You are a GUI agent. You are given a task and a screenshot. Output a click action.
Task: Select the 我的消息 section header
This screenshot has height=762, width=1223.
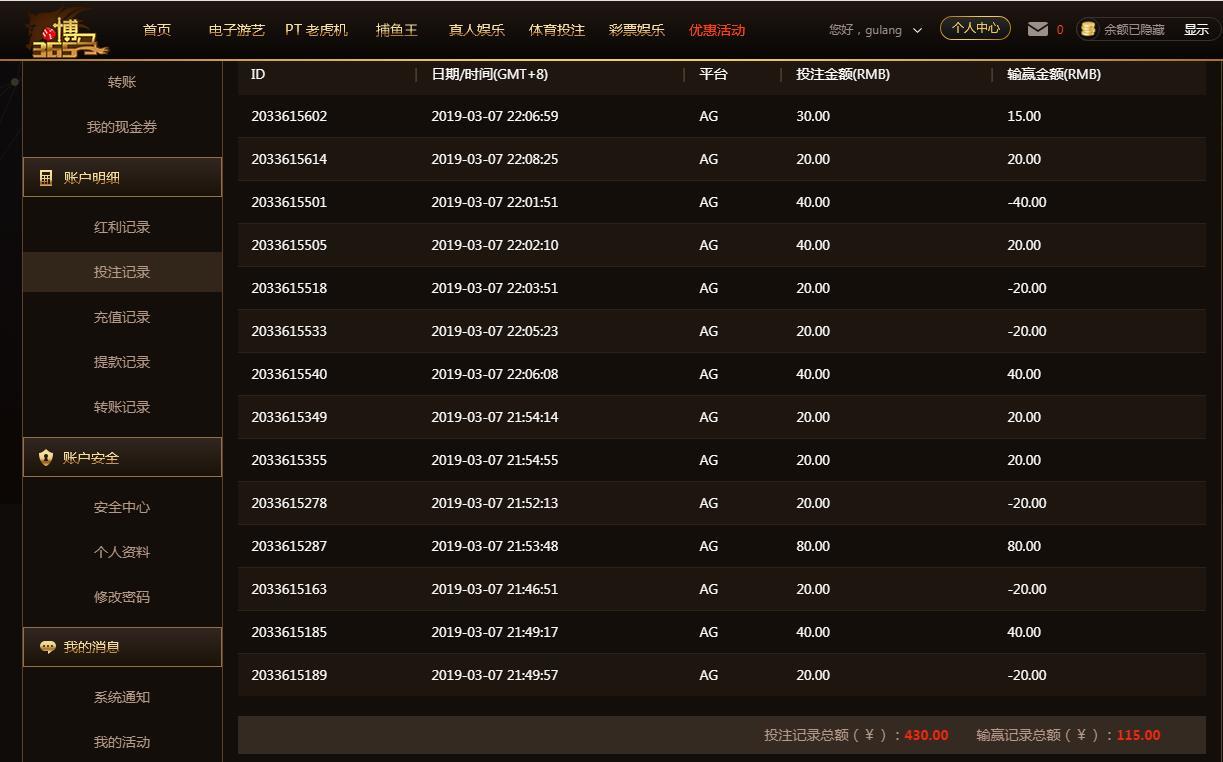pyautogui.click(x=122, y=647)
